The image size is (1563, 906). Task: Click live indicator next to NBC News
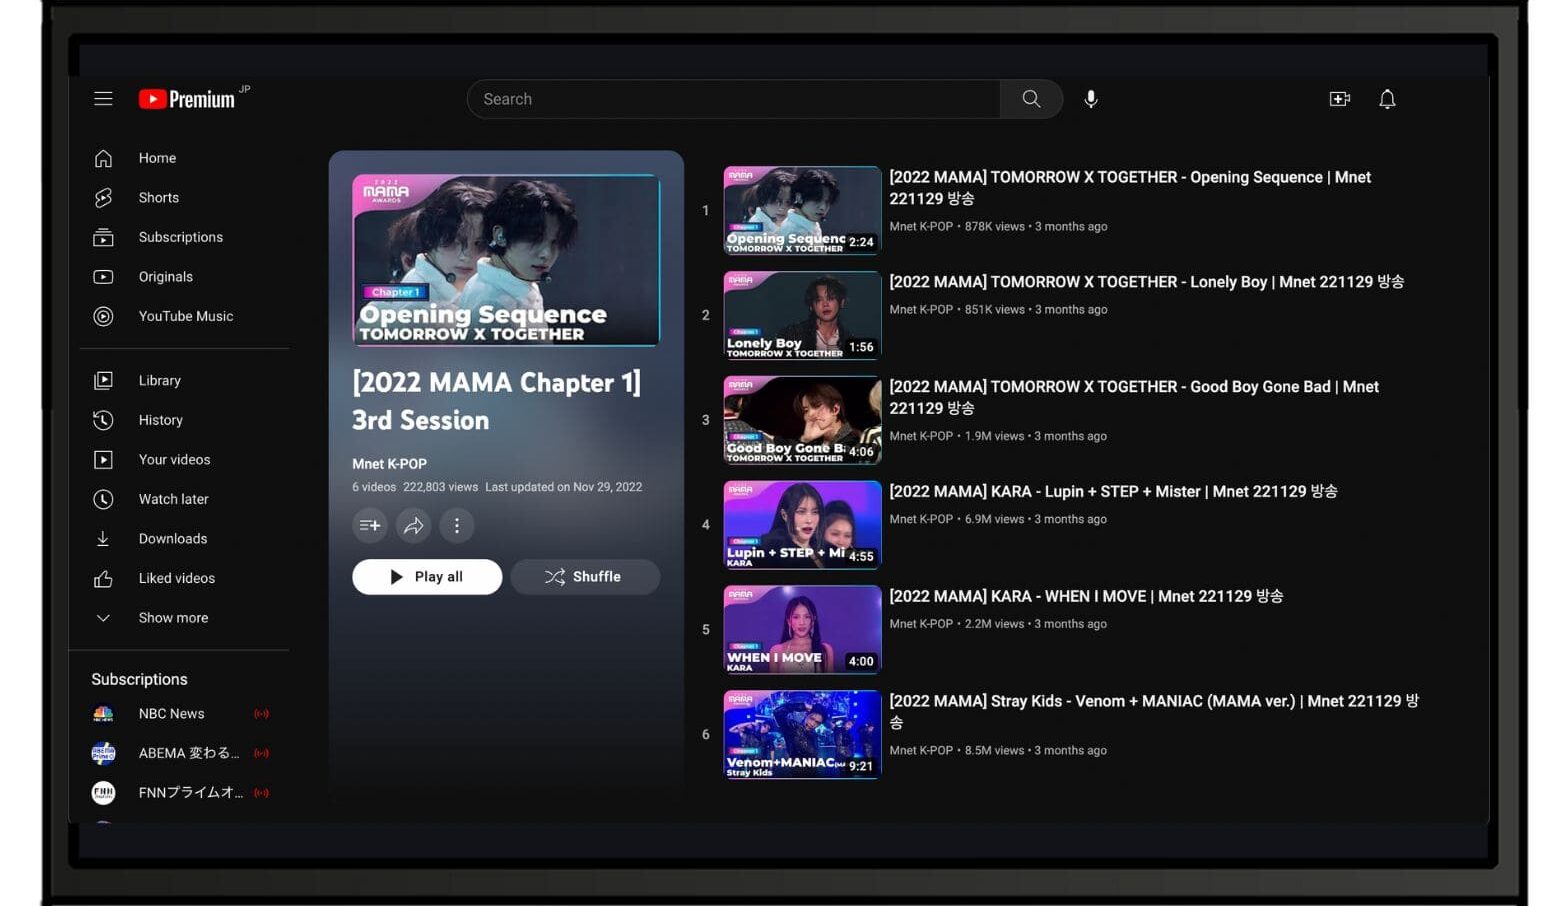point(262,714)
